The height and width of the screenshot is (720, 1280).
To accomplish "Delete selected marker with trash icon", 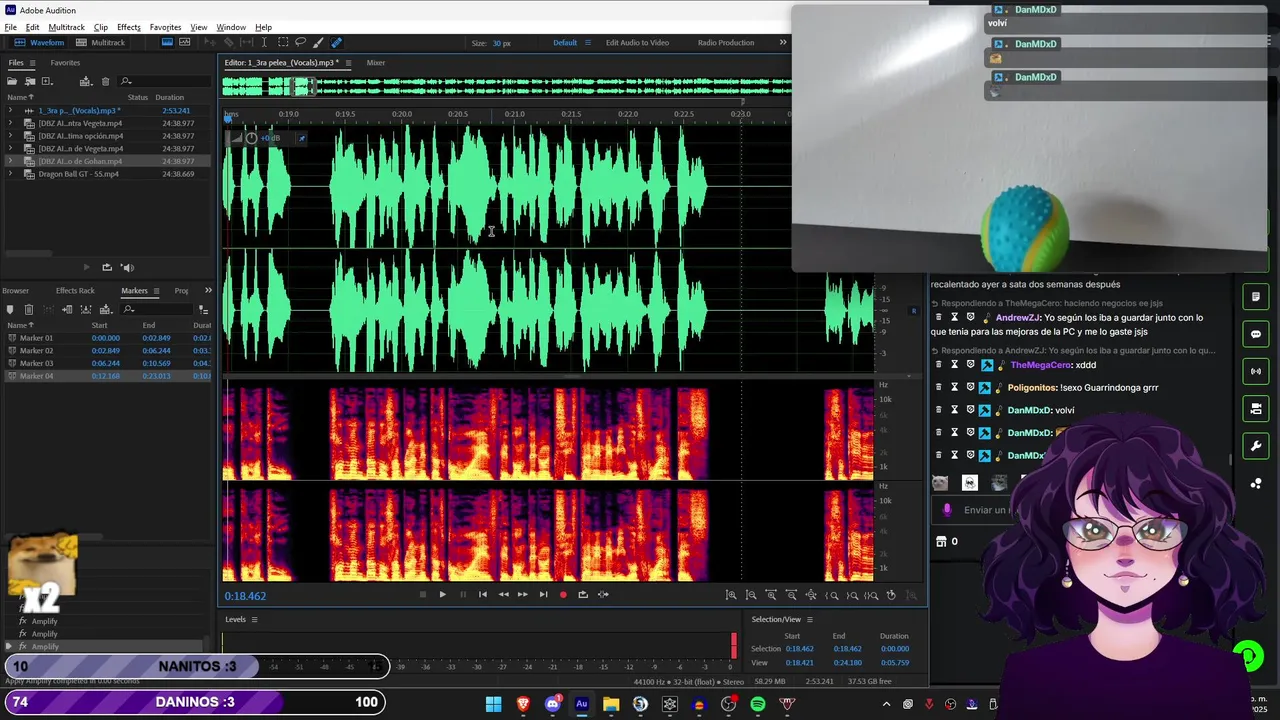I will click(29, 310).
